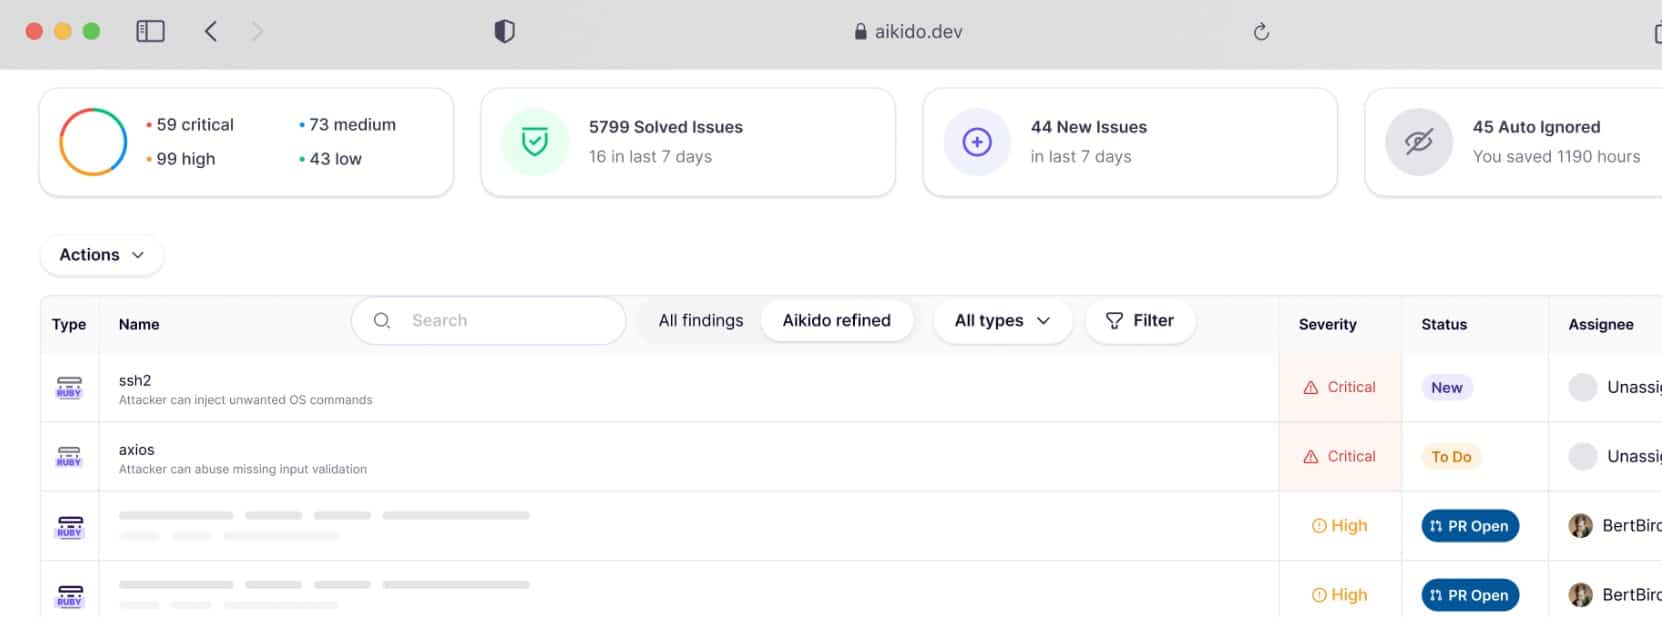Click the New status badge for ssh2
This screenshot has height=617, width=1662.
click(x=1447, y=388)
